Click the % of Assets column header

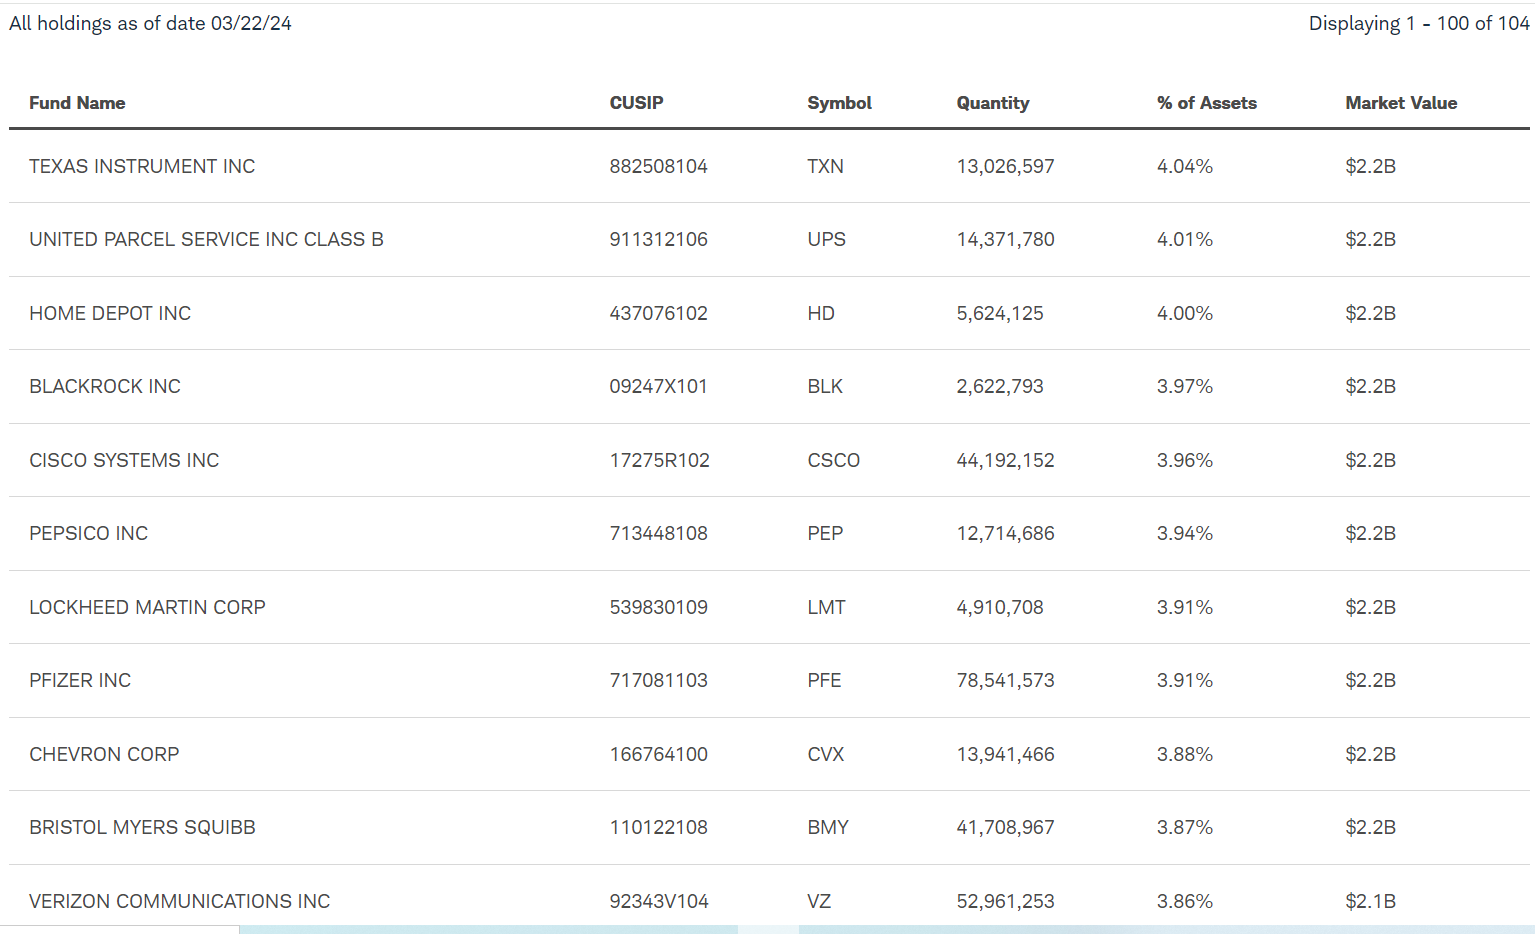[1206, 103]
